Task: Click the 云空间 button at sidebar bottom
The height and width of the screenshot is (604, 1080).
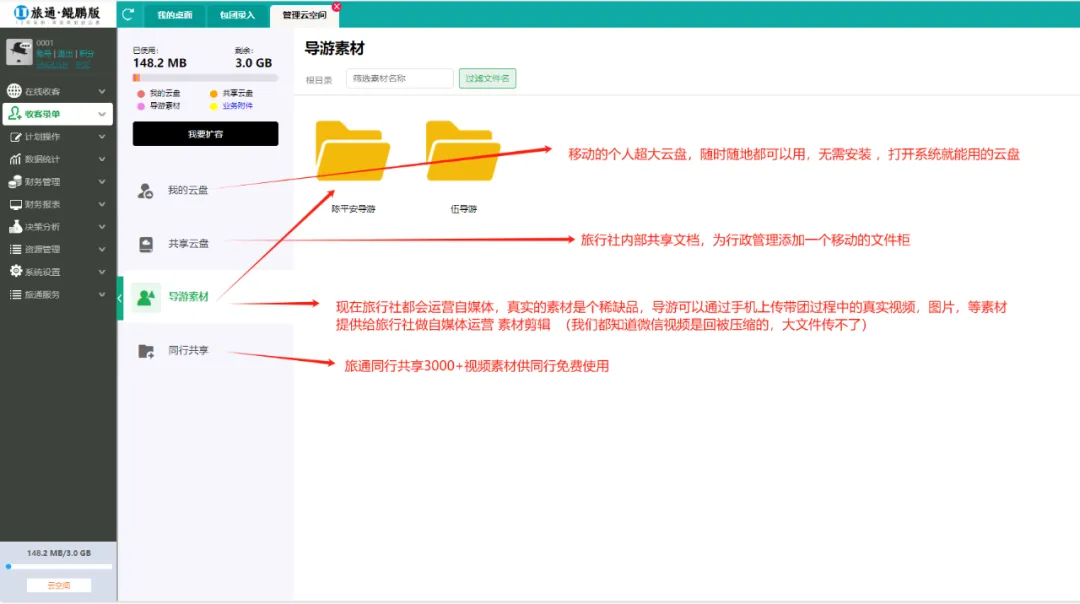Action: coord(59,585)
